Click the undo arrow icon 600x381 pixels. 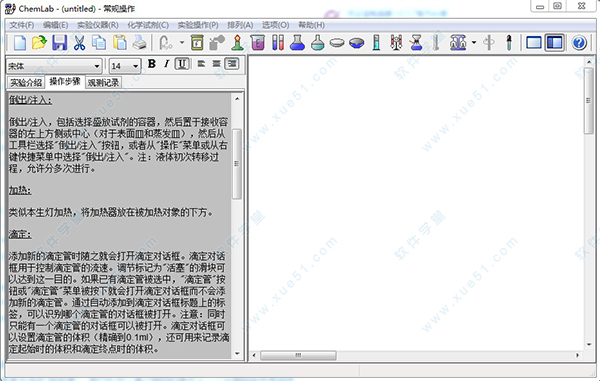point(166,42)
